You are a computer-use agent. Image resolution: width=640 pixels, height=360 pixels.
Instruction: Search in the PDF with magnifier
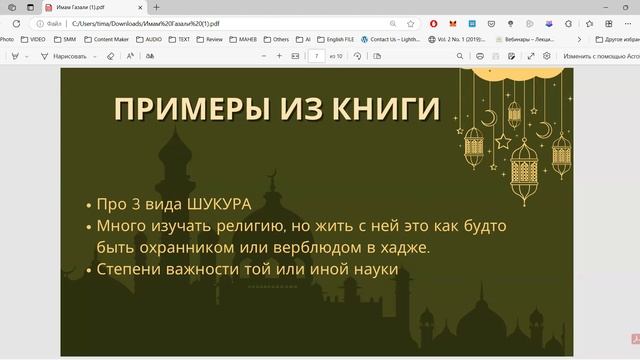(x=460, y=56)
